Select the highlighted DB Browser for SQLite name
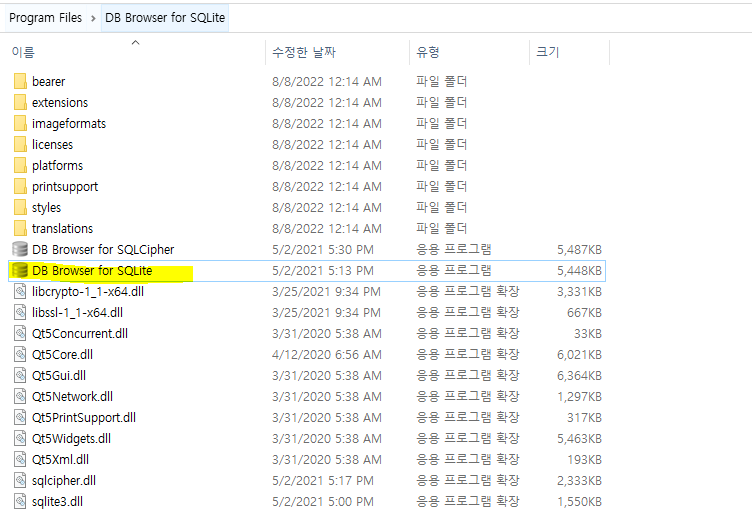This screenshot has height=531, width=752. [92, 271]
